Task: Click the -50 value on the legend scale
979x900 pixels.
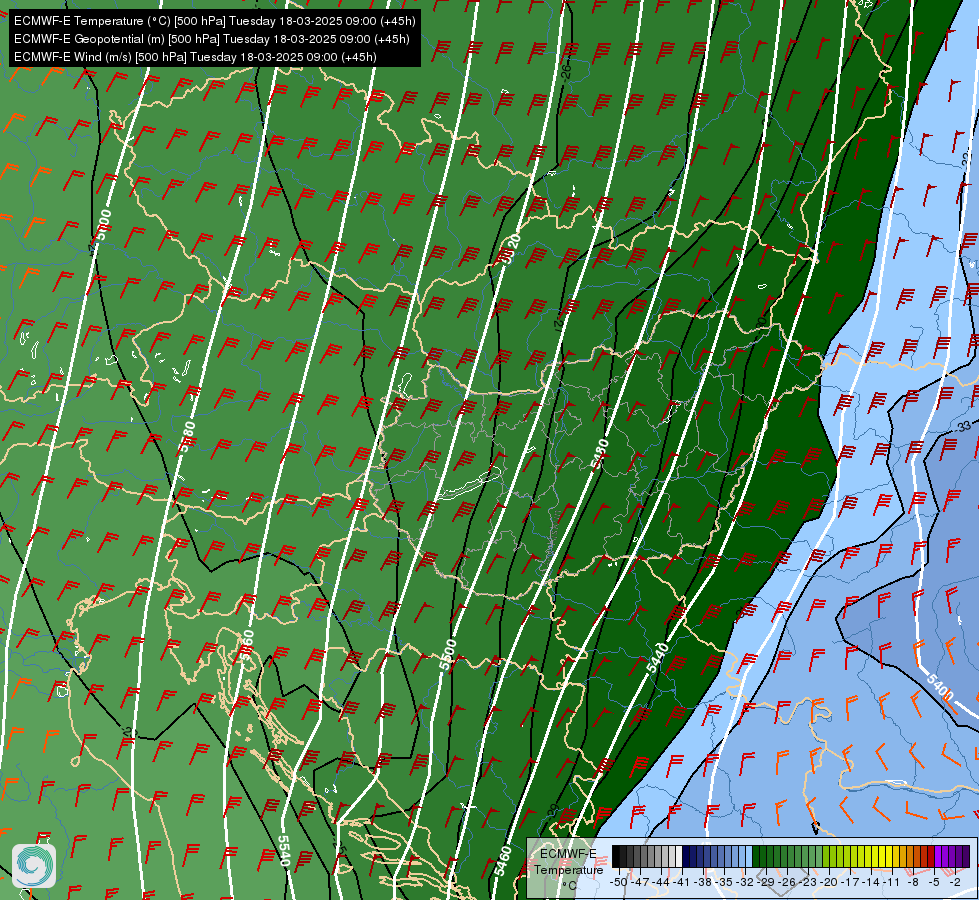Action: [619, 882]
